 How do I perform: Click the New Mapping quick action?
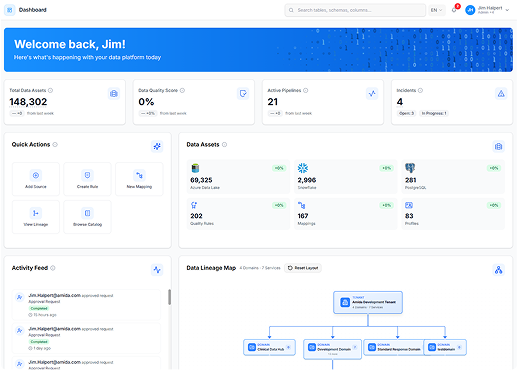point(139,179)
